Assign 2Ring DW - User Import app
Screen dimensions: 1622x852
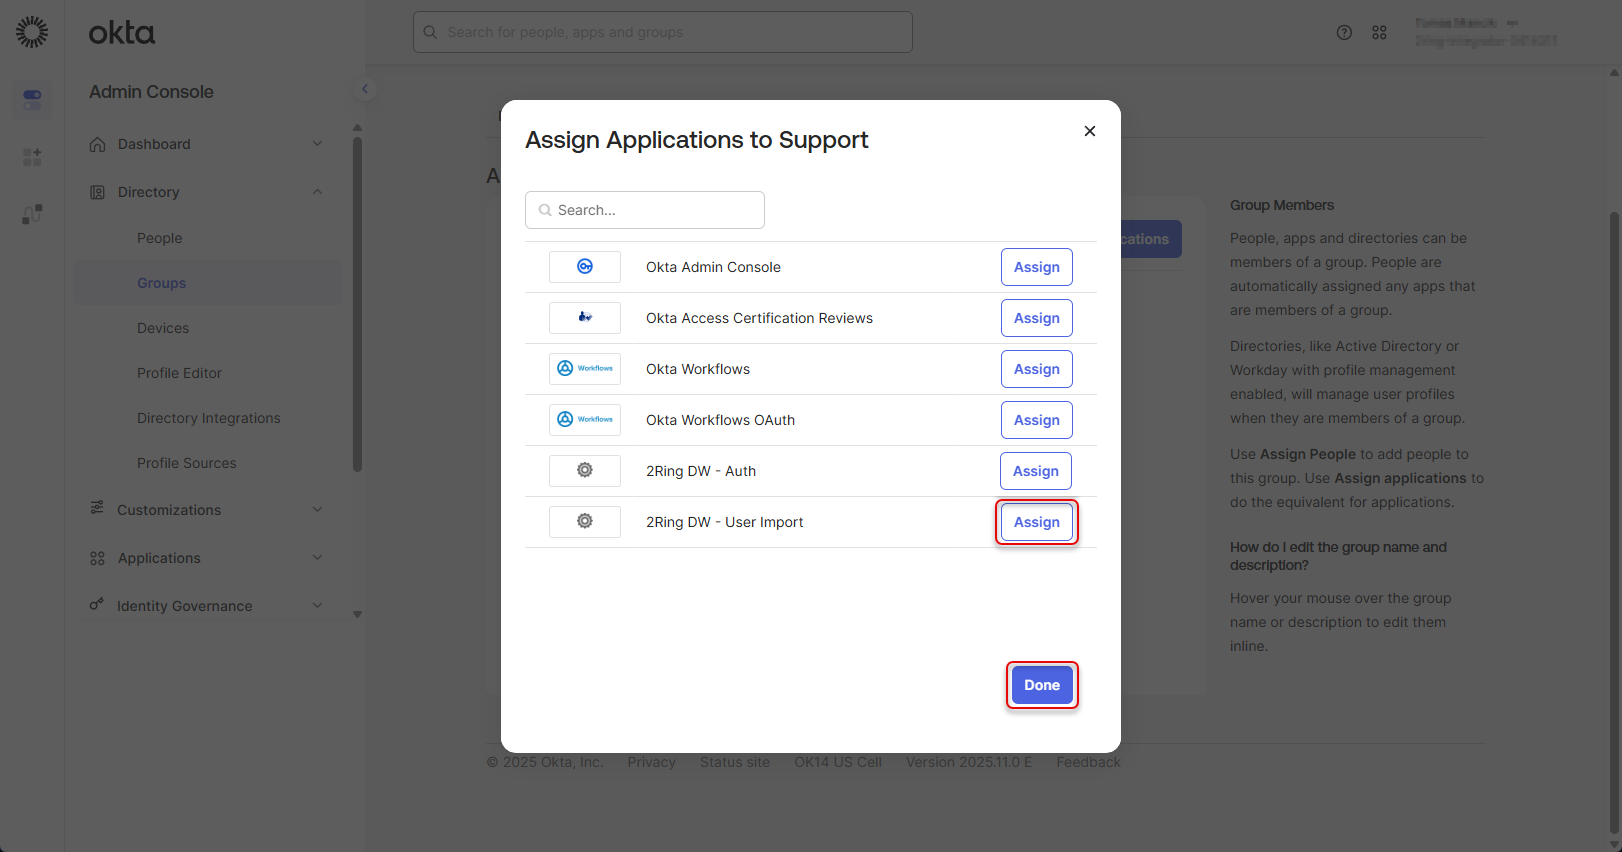[1037, 522]
